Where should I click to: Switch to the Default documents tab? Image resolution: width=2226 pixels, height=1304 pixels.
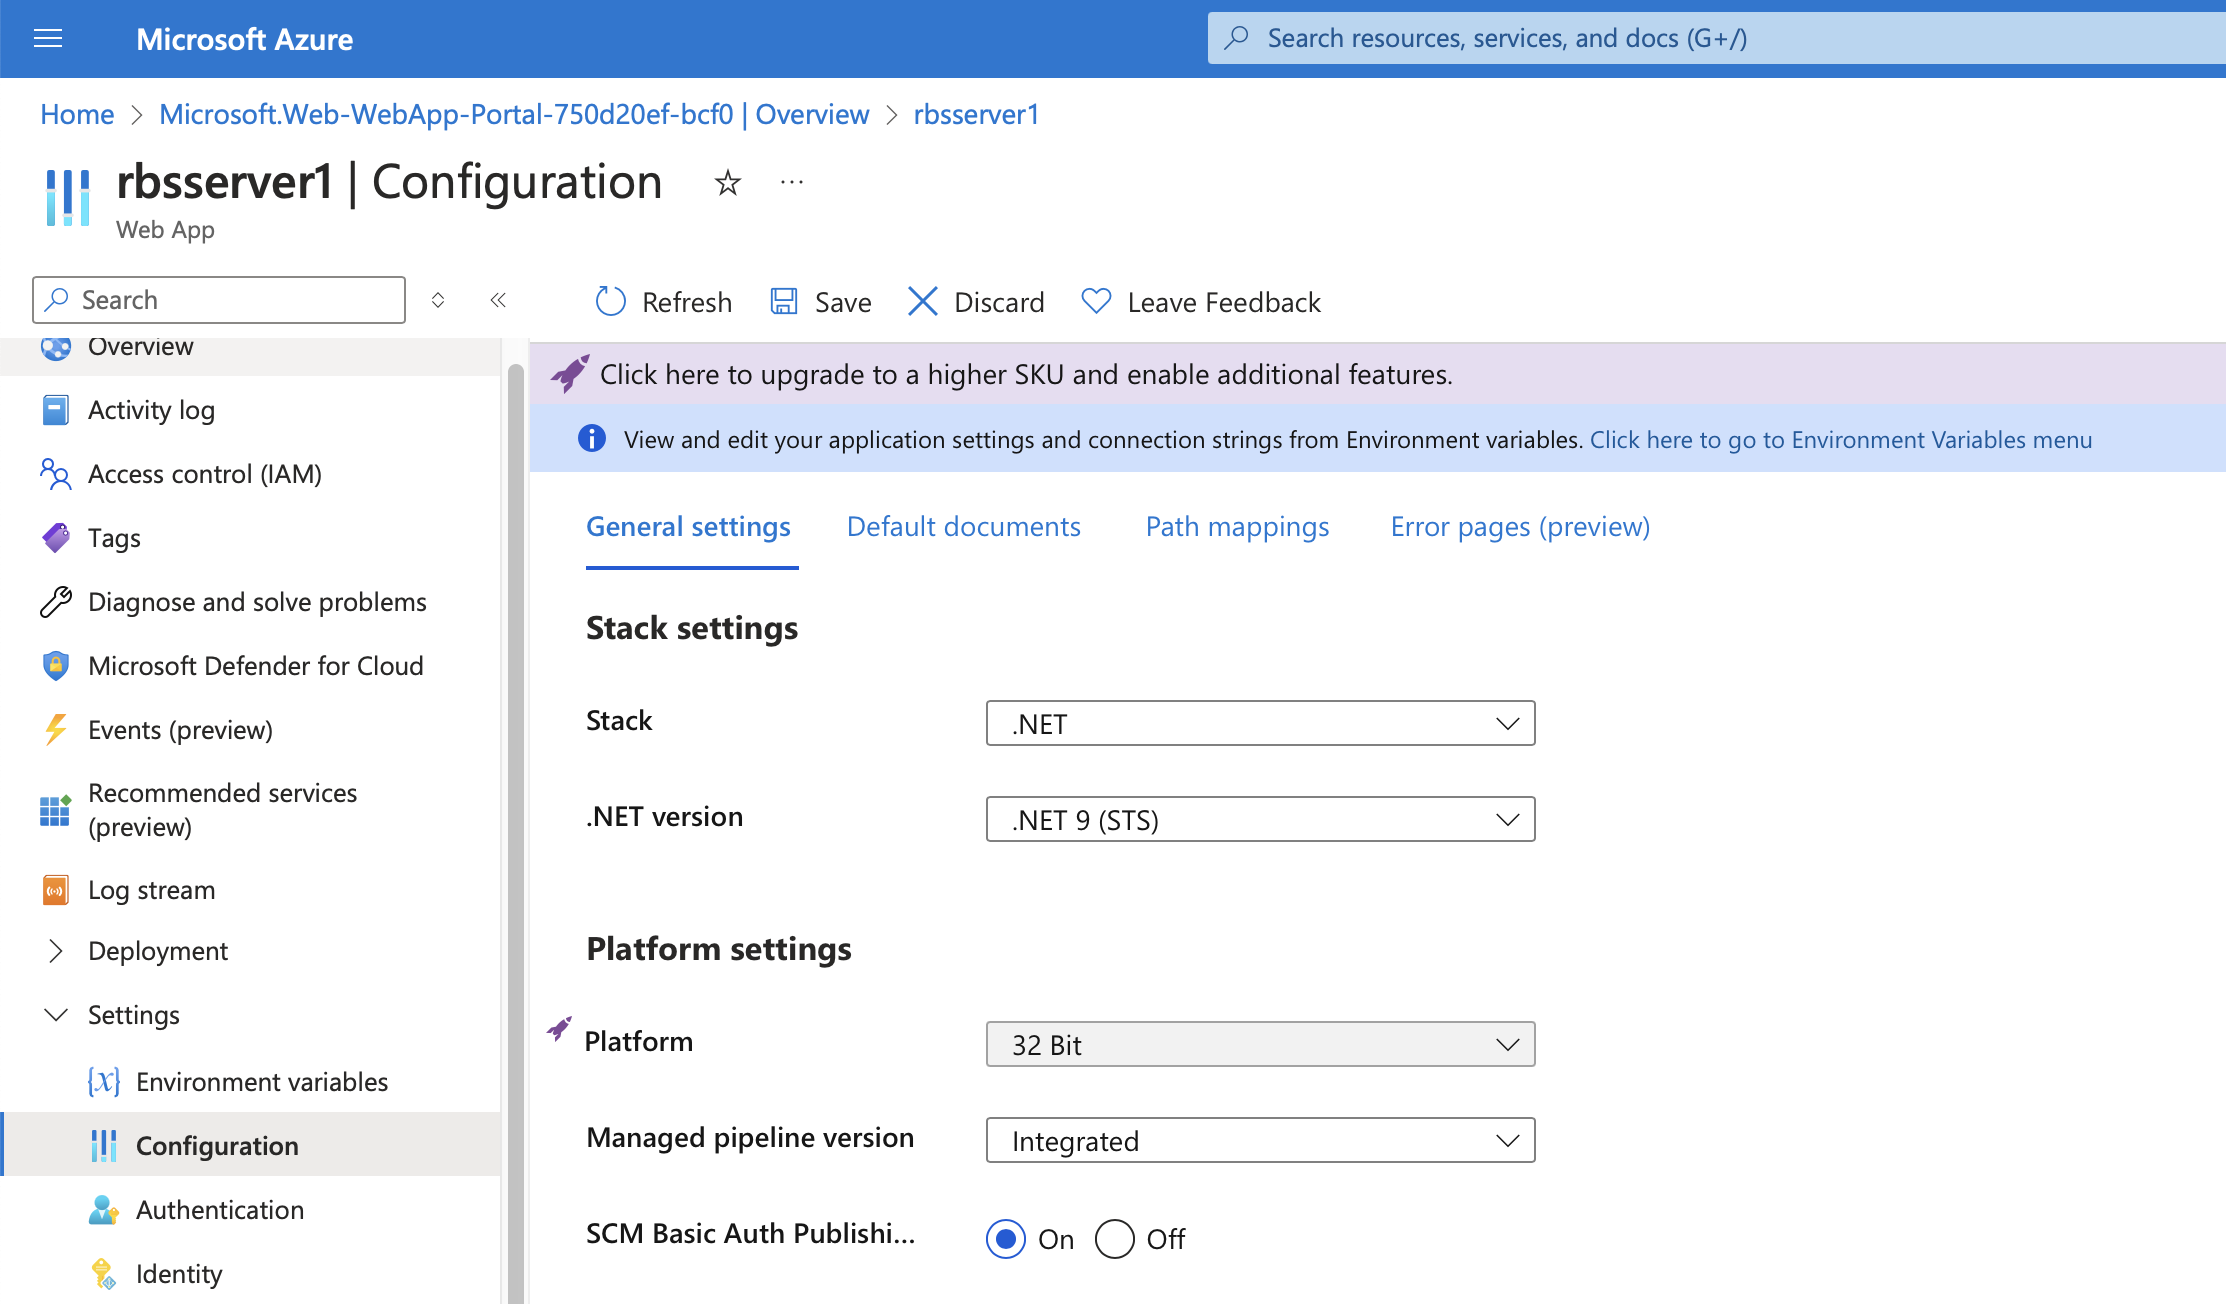click(x=964, y=527)
